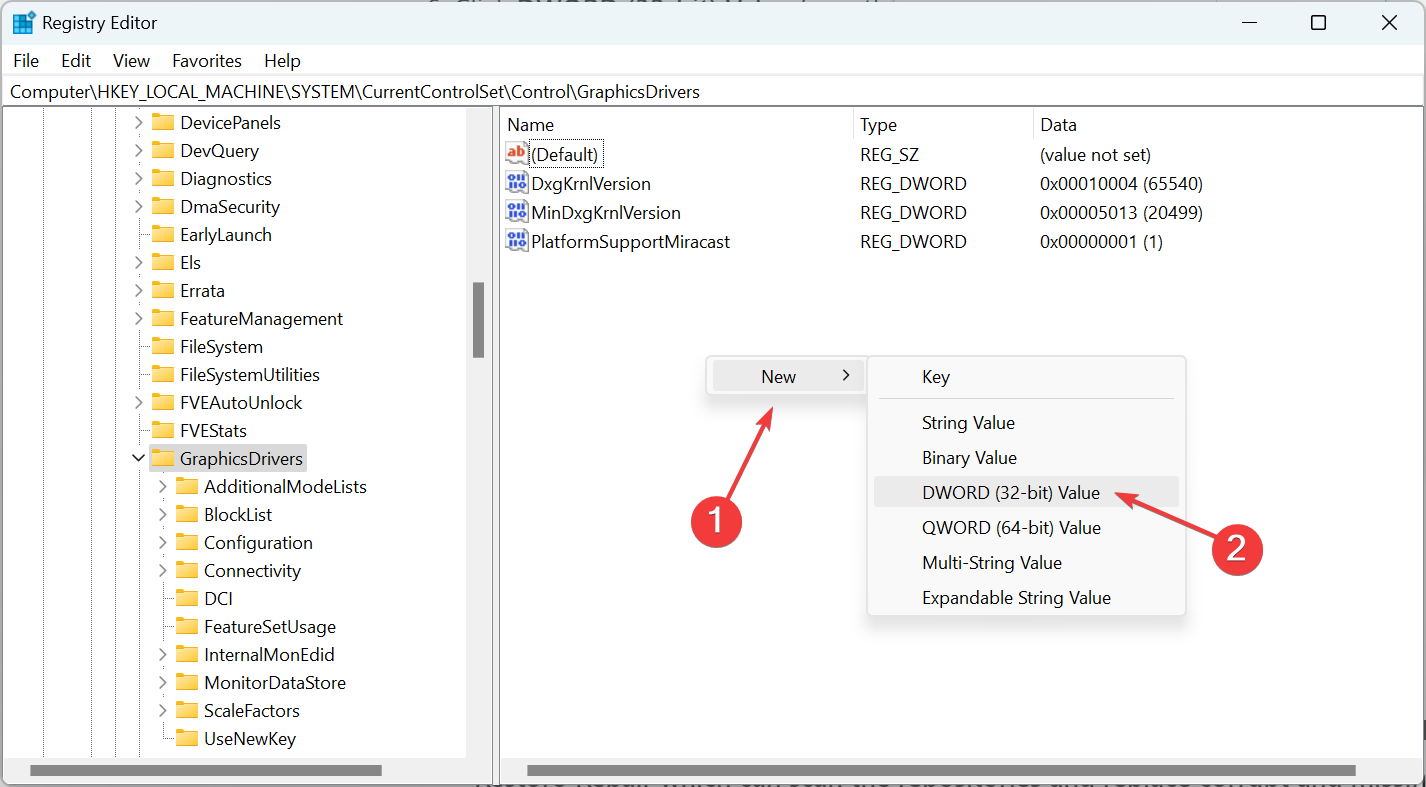This screenshot has height=787, width=1426.
Task: Click the DmaSecurity folder icon
Action: pyautogui.click(x=163, y=206)
